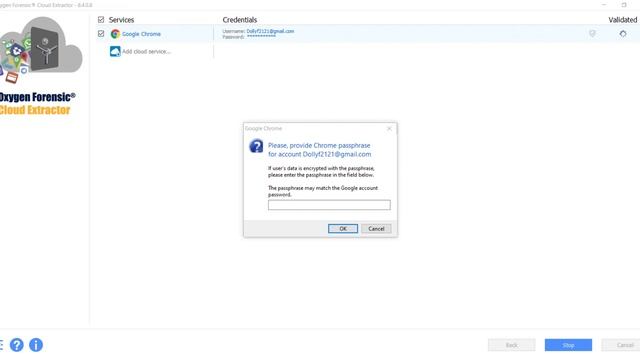
Task: Open the blue information icon
Action: (36, 345)
